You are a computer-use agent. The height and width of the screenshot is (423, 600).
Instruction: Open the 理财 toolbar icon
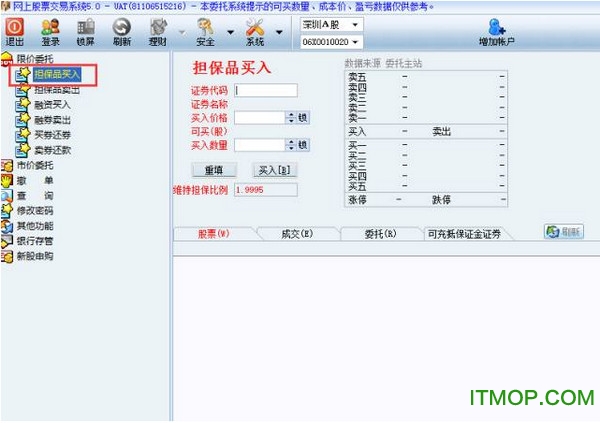click(158, 32)
